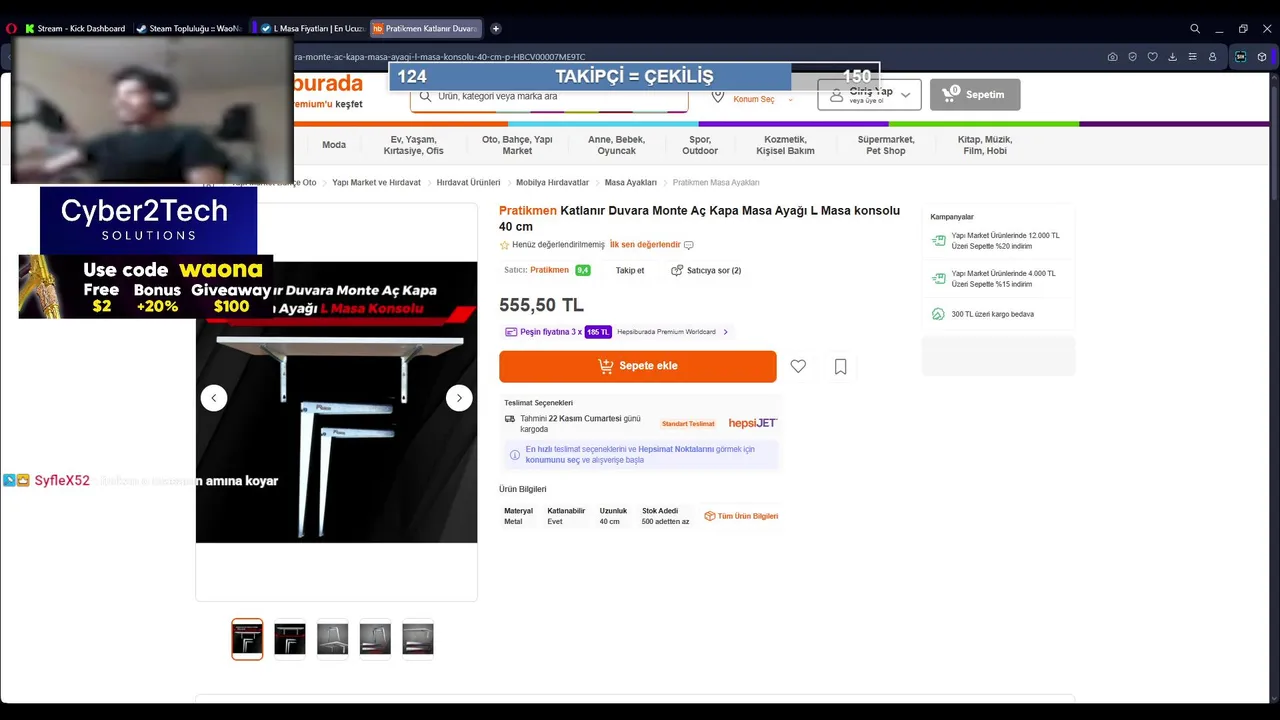Image resolution: width=1280 pixels, height=720 pixels.
Task: Open seller Pratikmen link next to Satıcı
Action: (549, 270)
